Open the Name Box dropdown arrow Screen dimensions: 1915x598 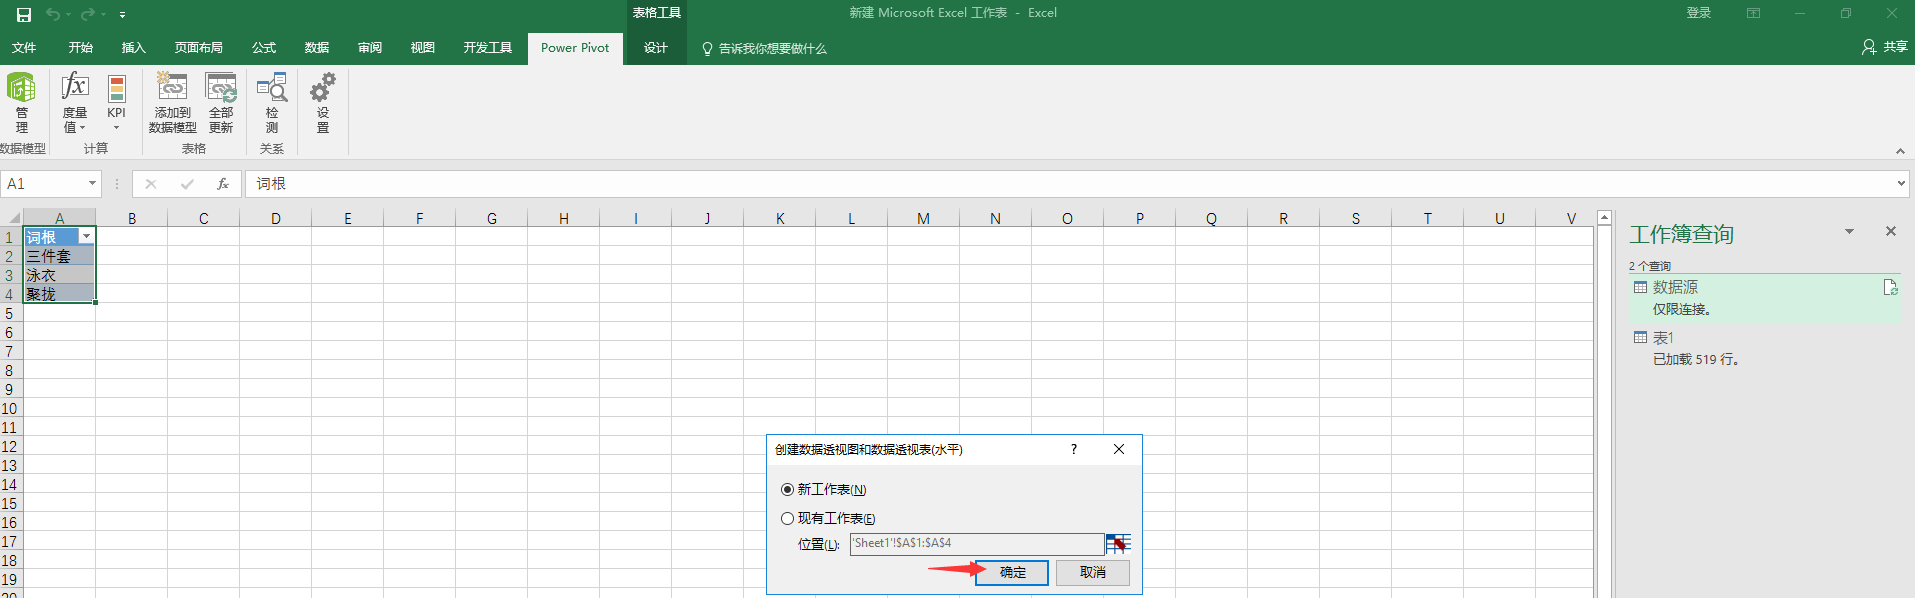[92, 184]
